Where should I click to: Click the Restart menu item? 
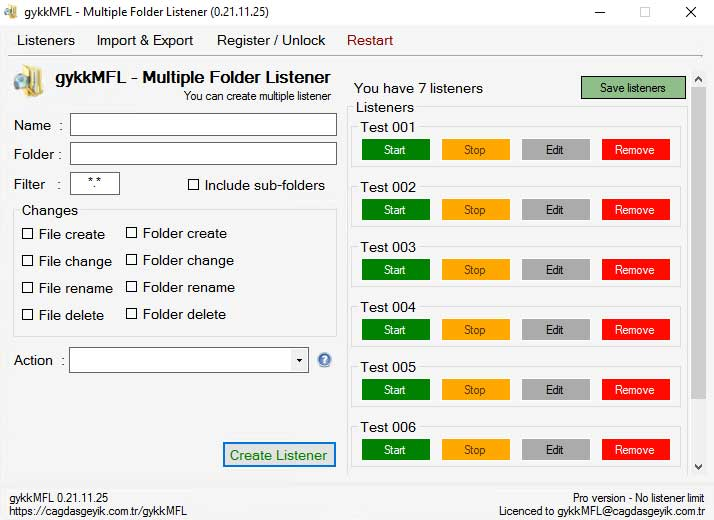(370, 40)
